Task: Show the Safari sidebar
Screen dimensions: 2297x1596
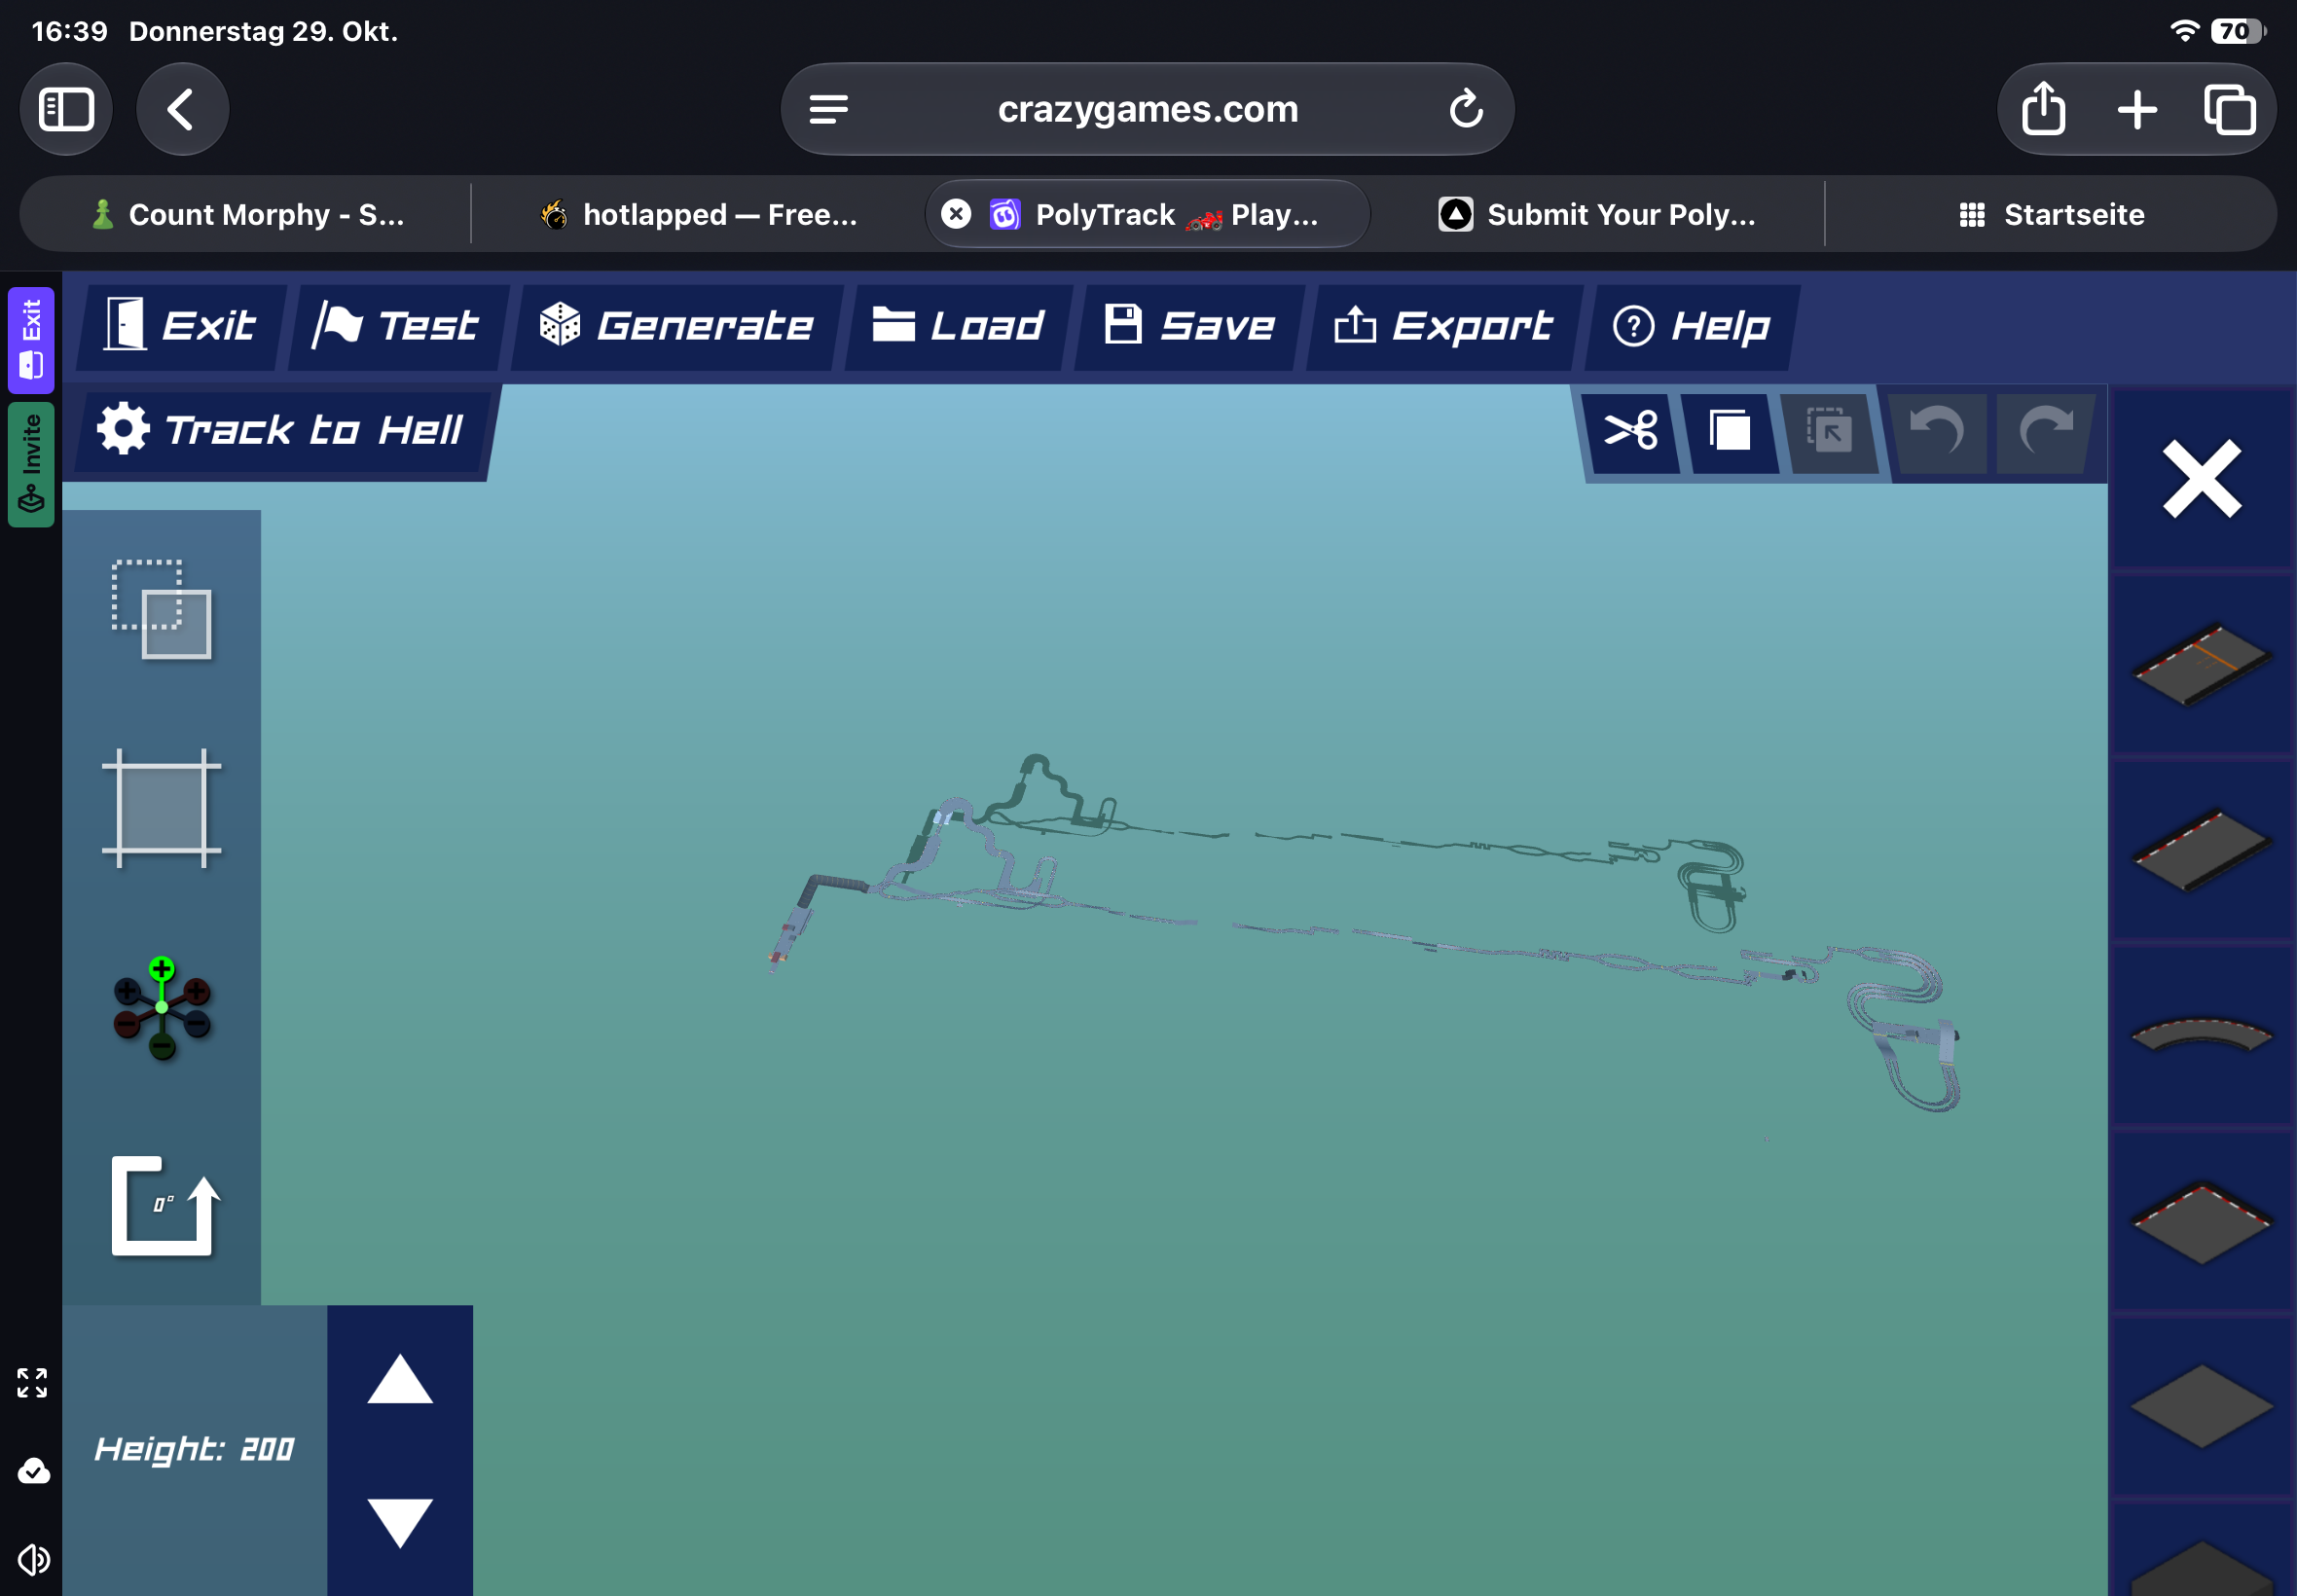Action: (x=66, y=109)
